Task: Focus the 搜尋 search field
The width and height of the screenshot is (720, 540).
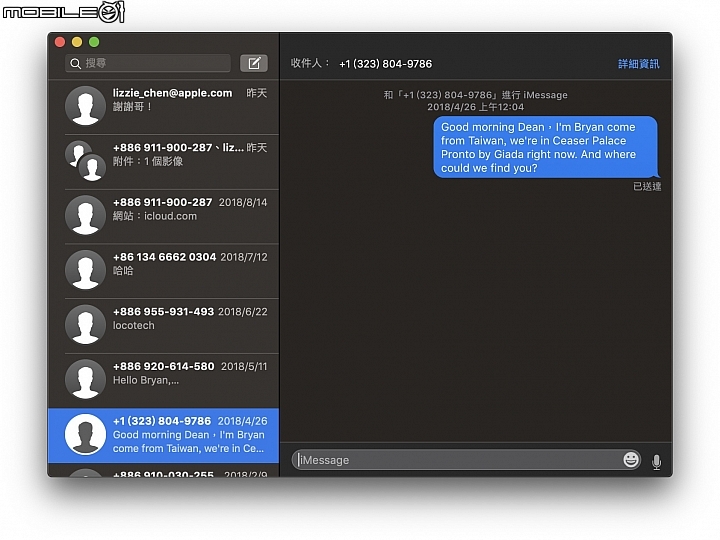Action: (x=148, y=63)
